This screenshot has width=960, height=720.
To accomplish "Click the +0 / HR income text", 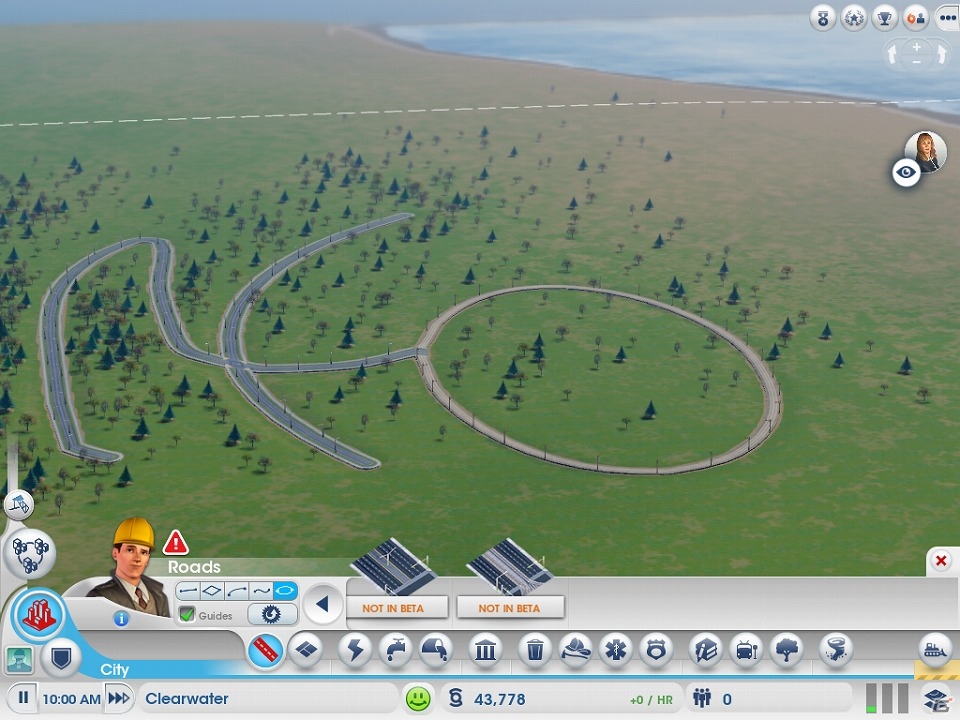I will pyautogui.click(x=651, y=700).
